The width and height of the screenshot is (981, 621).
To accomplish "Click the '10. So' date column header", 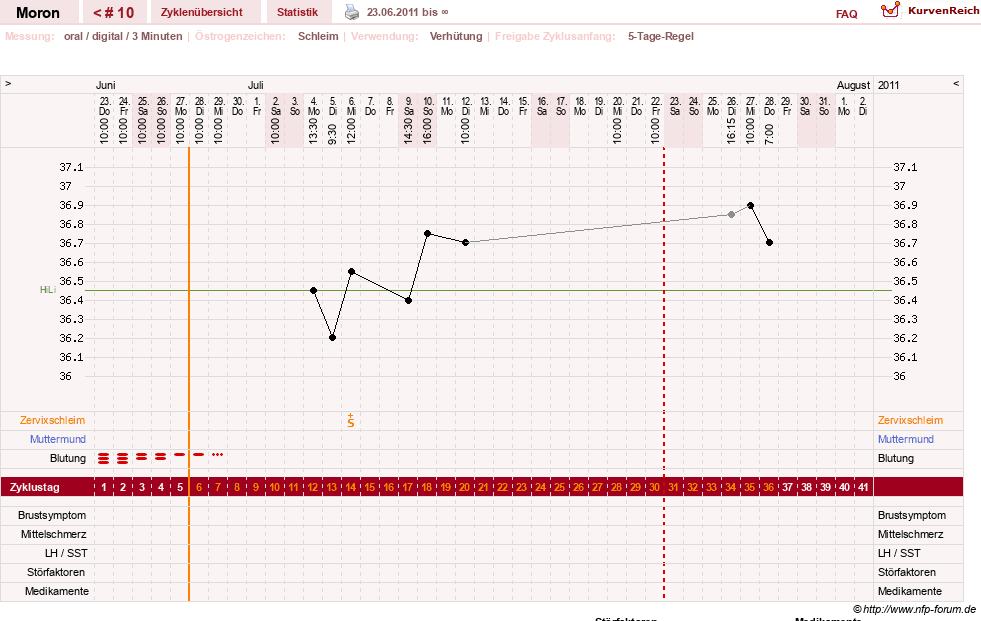I will 428,106.
